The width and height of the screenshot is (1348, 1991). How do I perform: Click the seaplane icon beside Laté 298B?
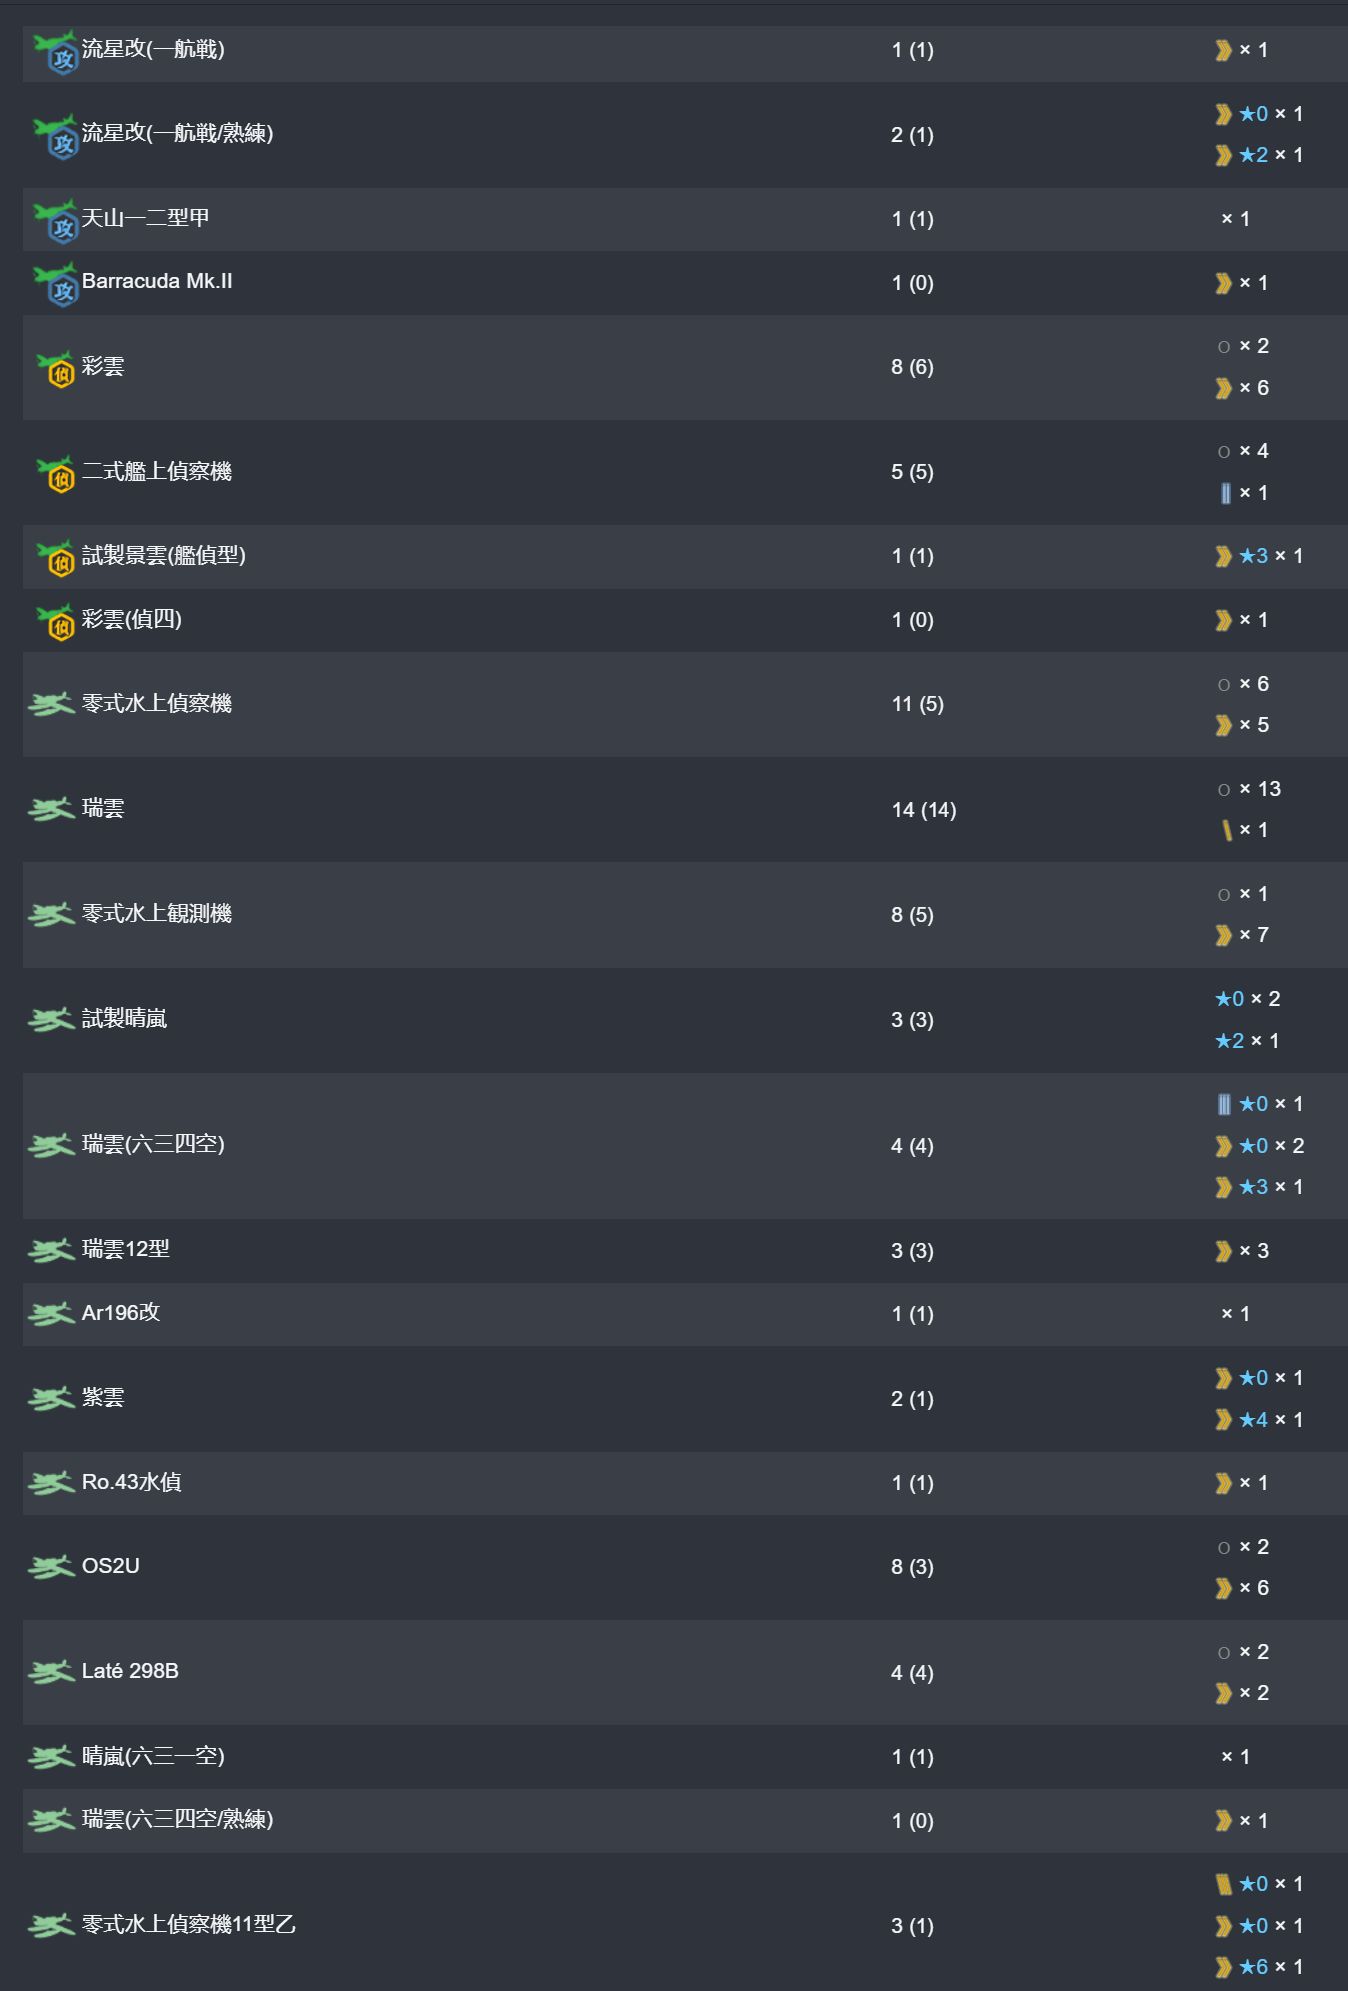(x=51, y=1672)
